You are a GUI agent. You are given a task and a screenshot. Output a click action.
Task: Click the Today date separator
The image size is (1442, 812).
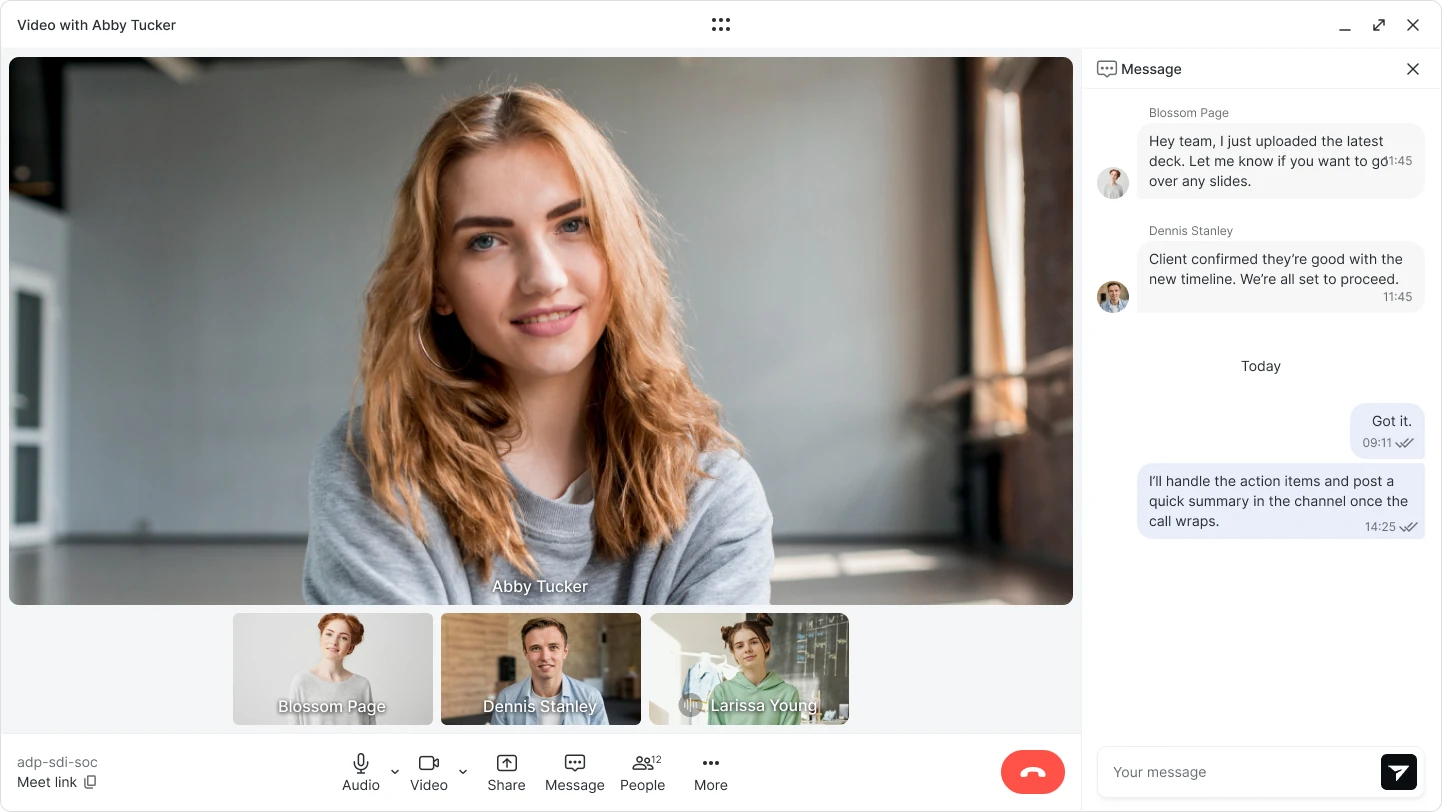tap(1261, 366)
